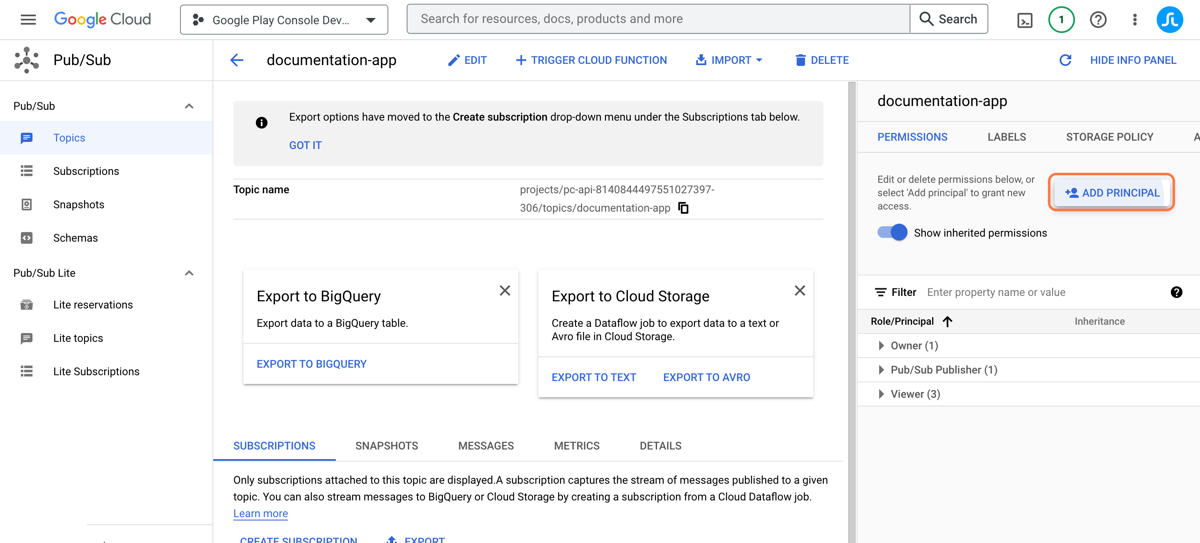This screenshot has width=1200, height=543.
Task: Open the user account avatar
Action: coord(1170,20)
